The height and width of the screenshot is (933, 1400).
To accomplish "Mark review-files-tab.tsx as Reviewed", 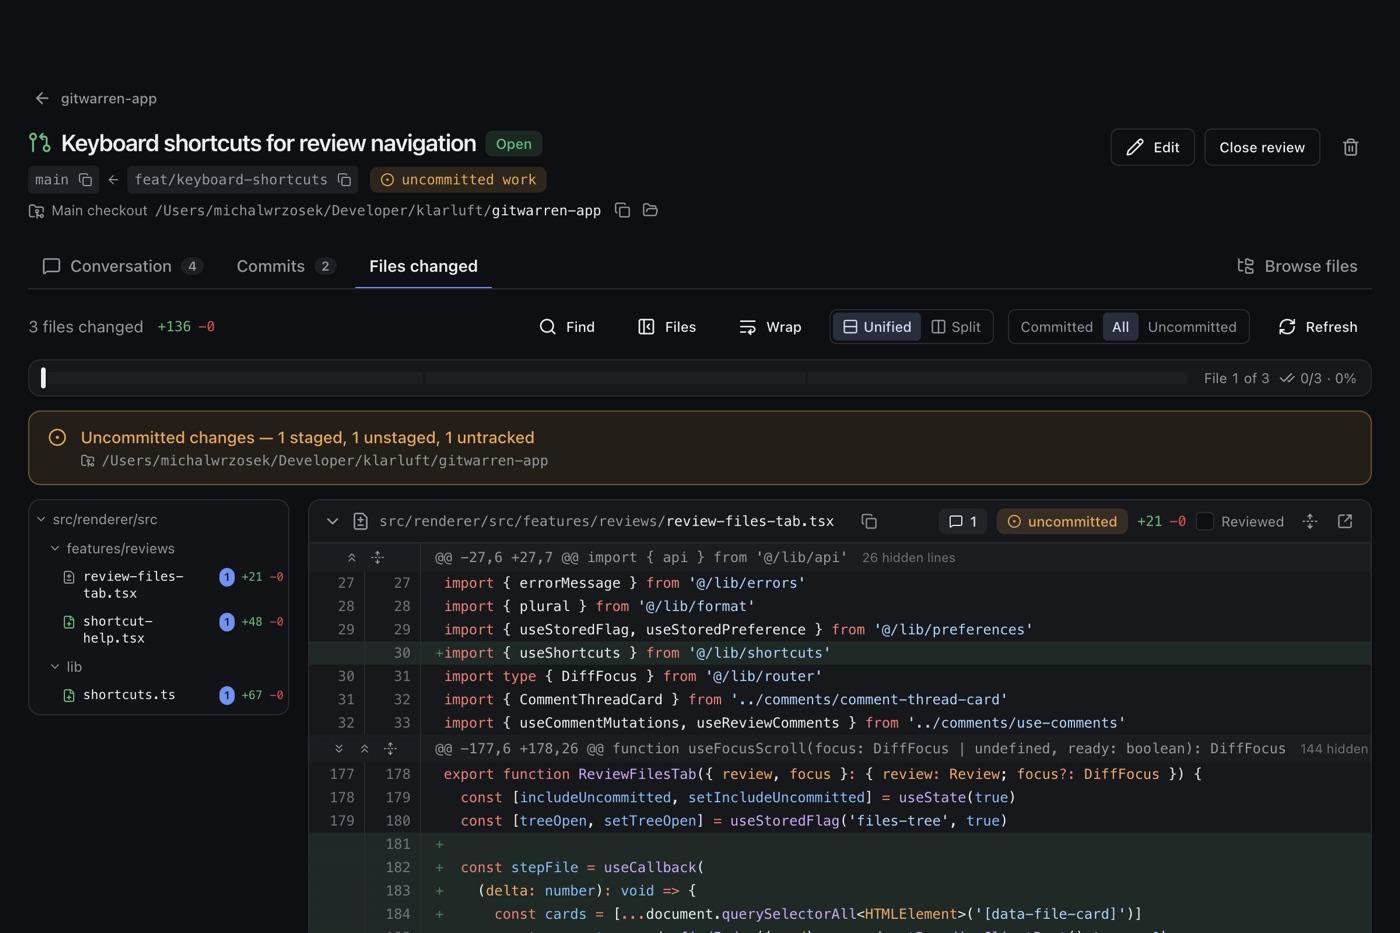I will (x=1205, y=521).
